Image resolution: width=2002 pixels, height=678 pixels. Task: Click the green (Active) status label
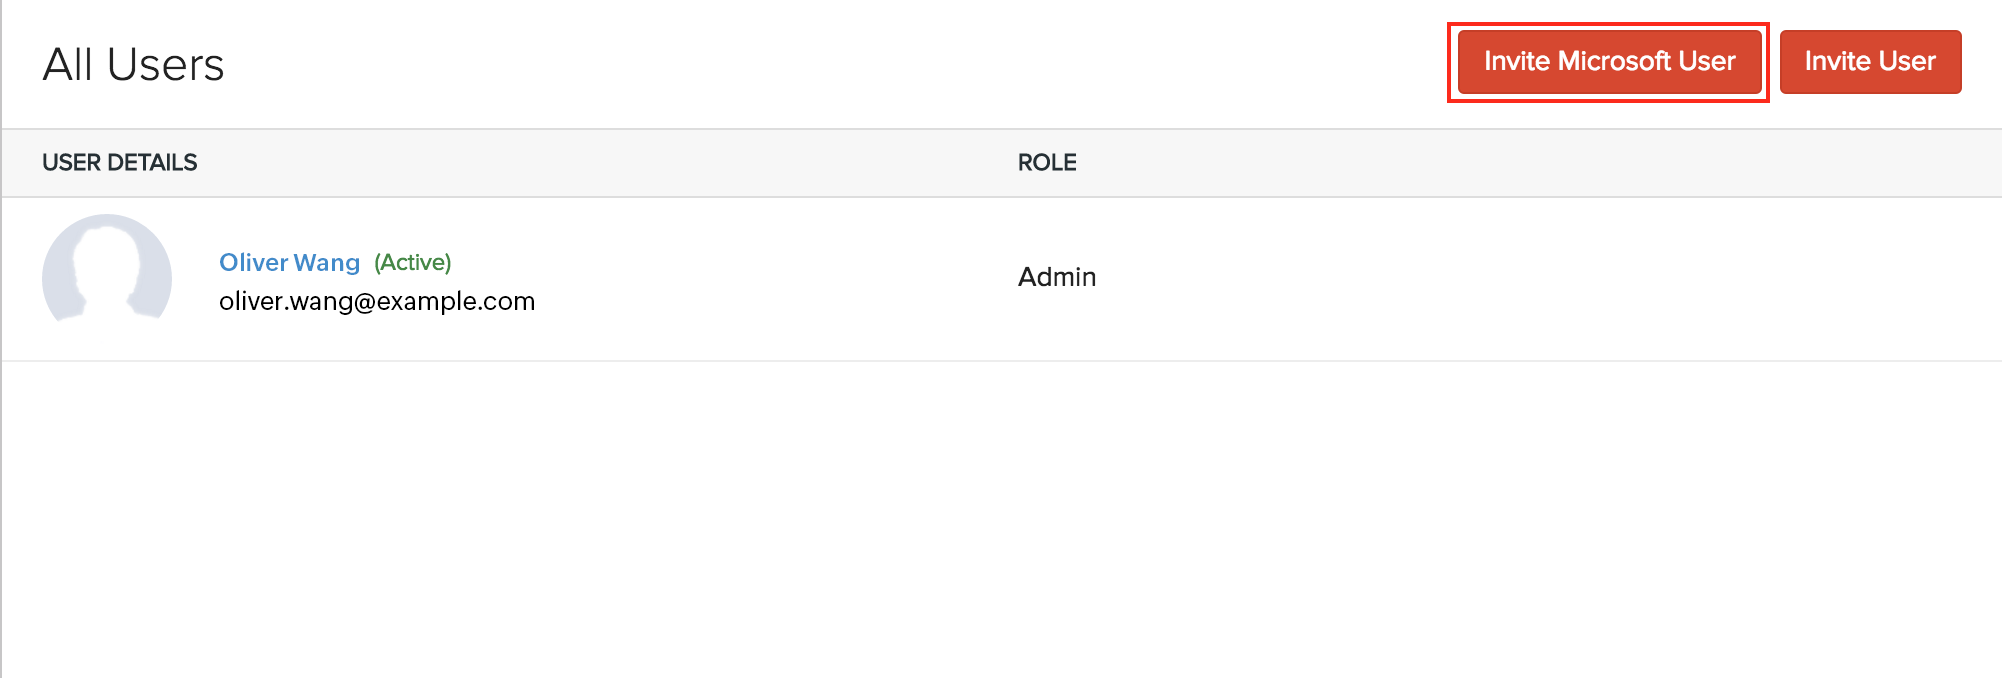[x=413, y=262]
